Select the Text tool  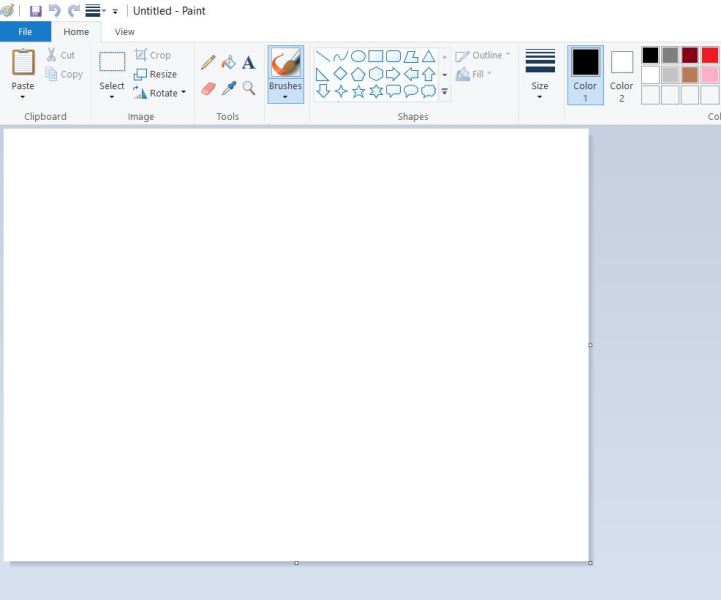click(248, 62)
